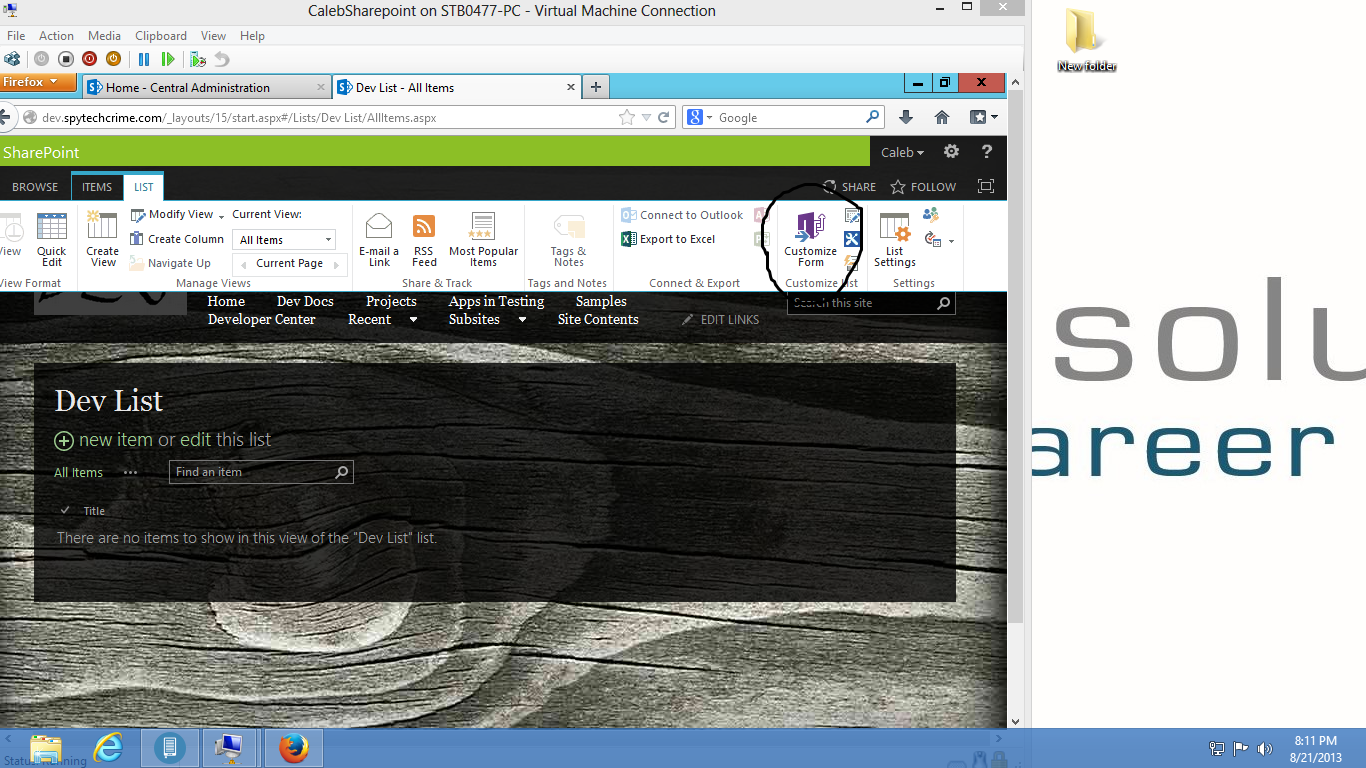Click the Form Web Parts icon
1366x768 pixels.
pyautogui.click(x=852, y=216)
